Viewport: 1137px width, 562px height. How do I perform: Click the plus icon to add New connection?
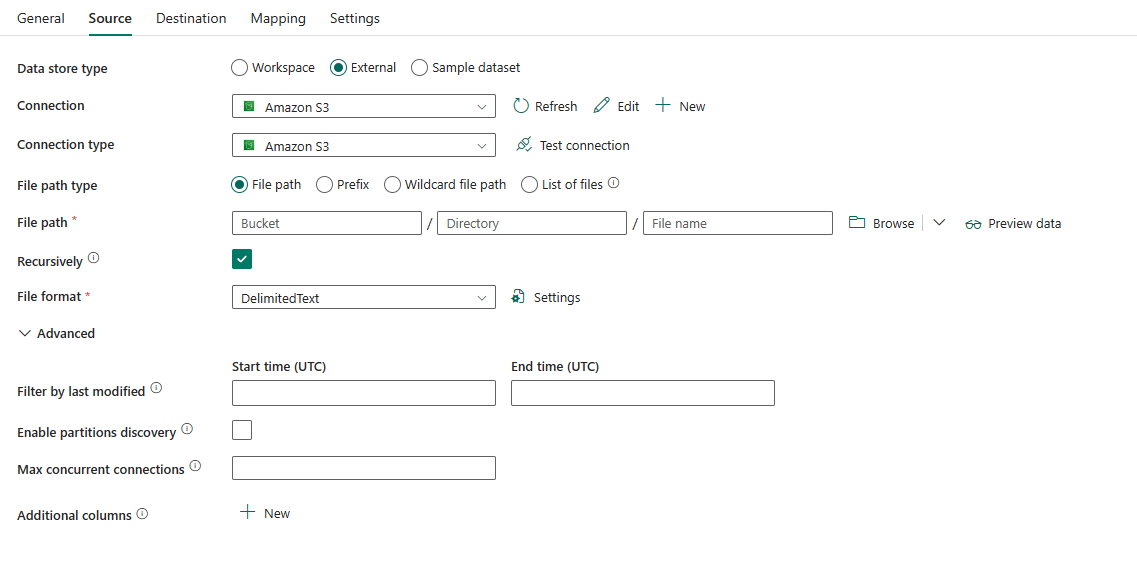663,106
